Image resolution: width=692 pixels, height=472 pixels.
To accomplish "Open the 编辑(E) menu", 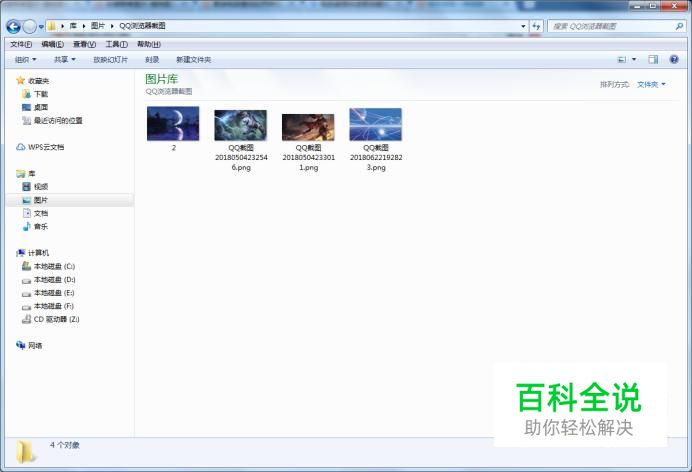I will pos(53,44).
